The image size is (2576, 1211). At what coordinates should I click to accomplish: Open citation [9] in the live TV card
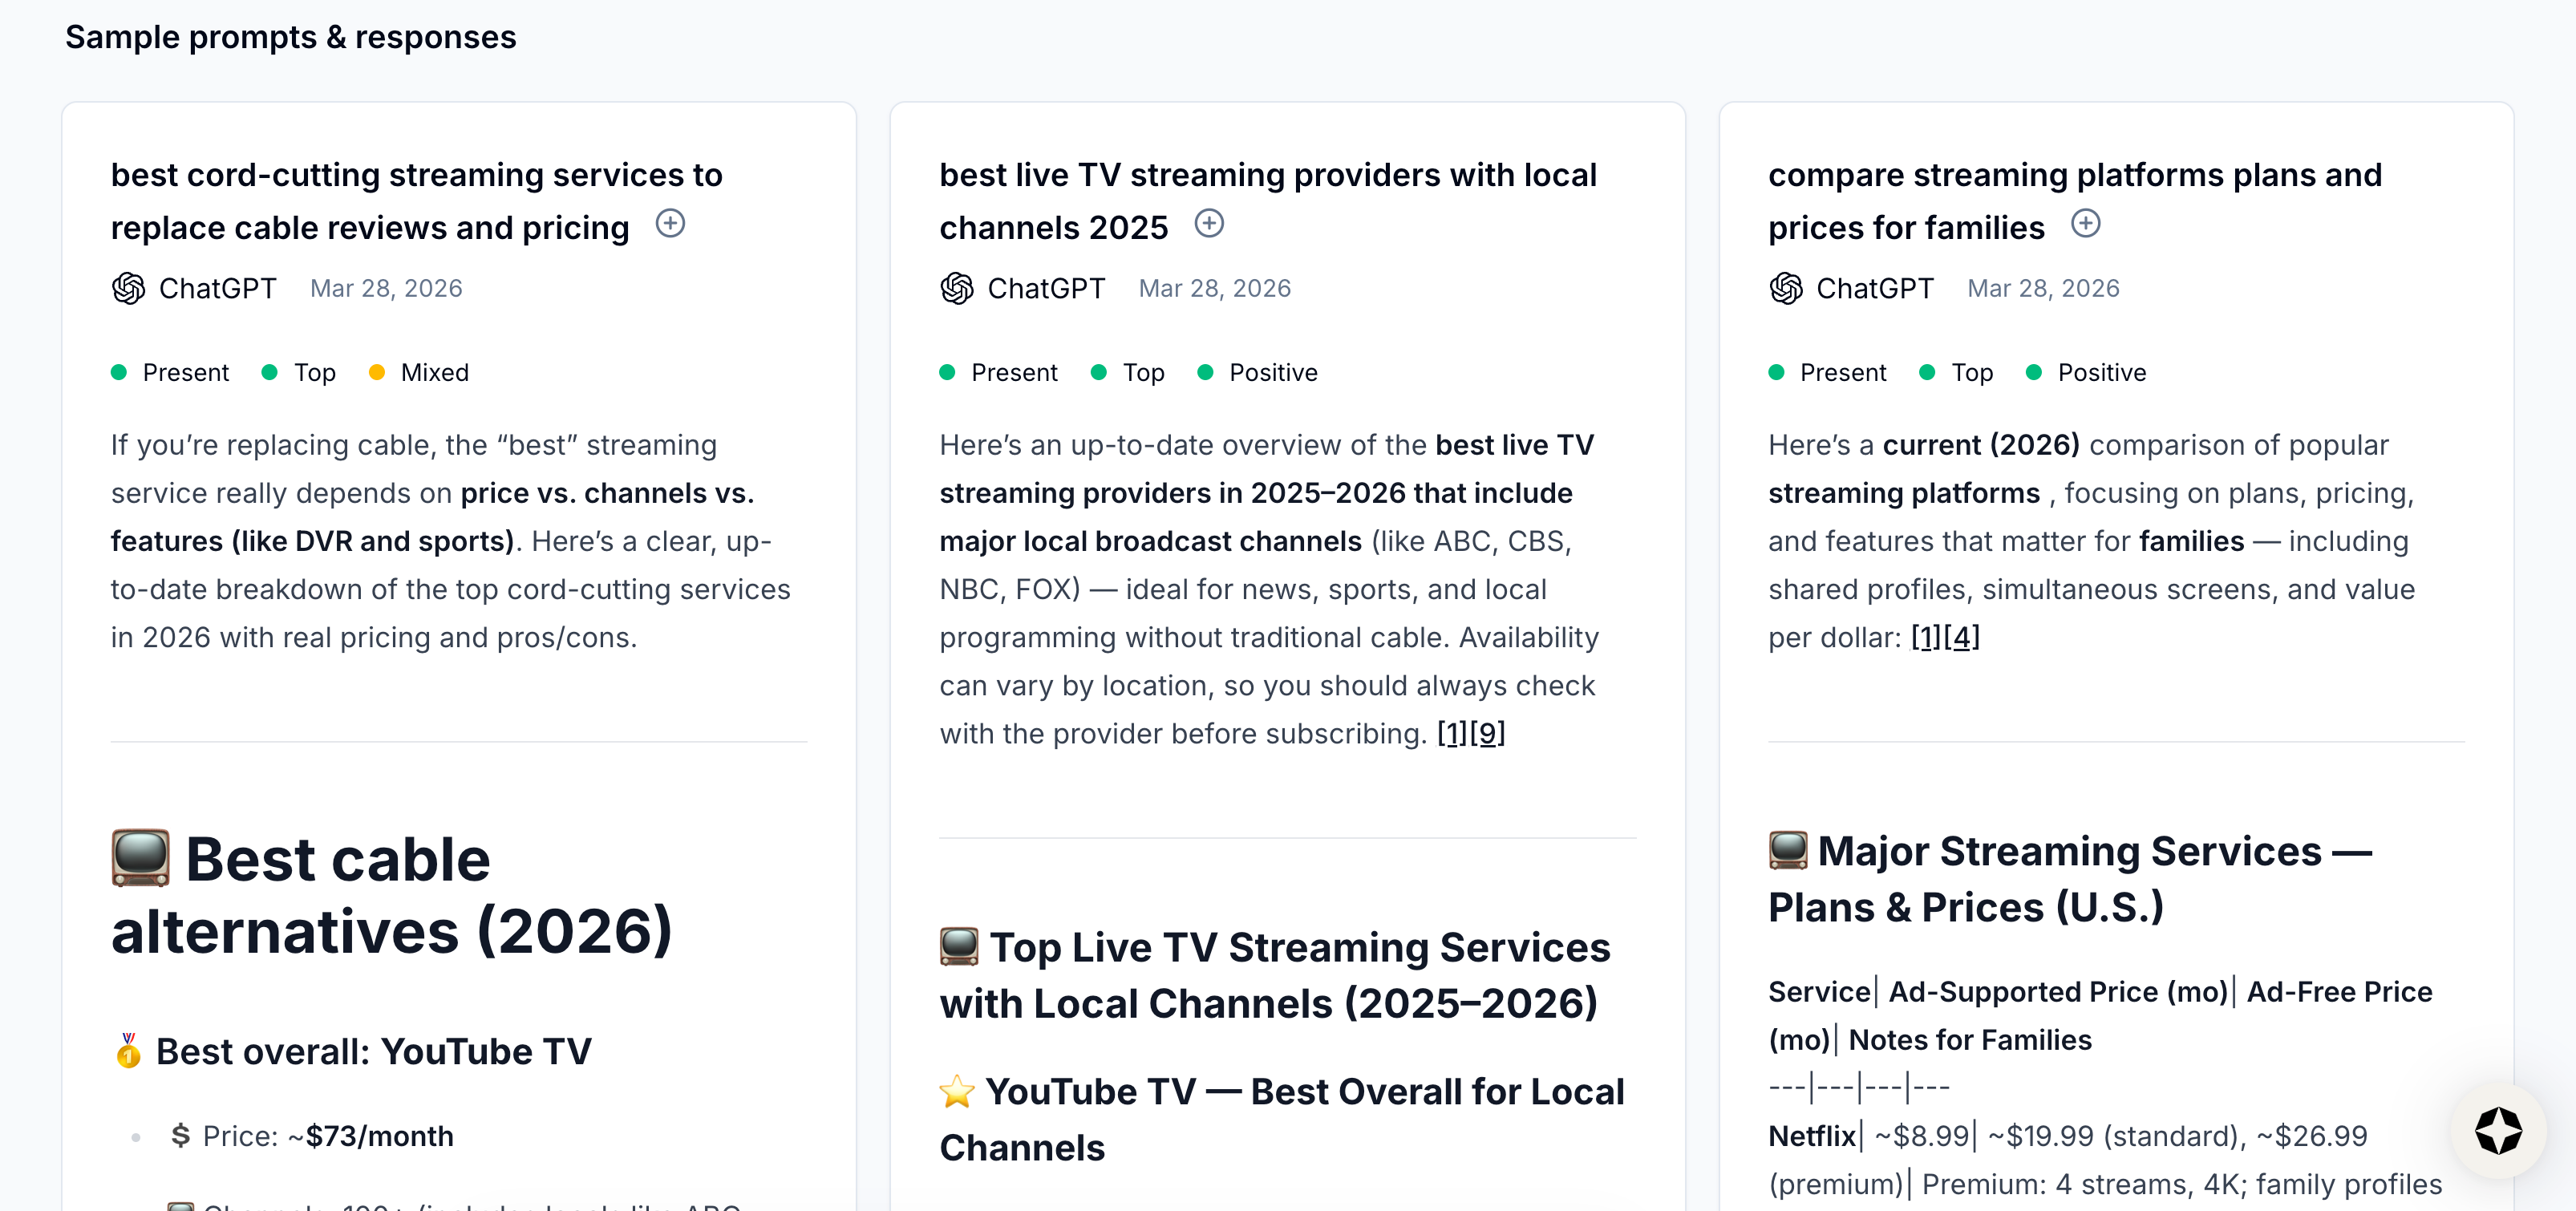click(x=1487, y=733)
